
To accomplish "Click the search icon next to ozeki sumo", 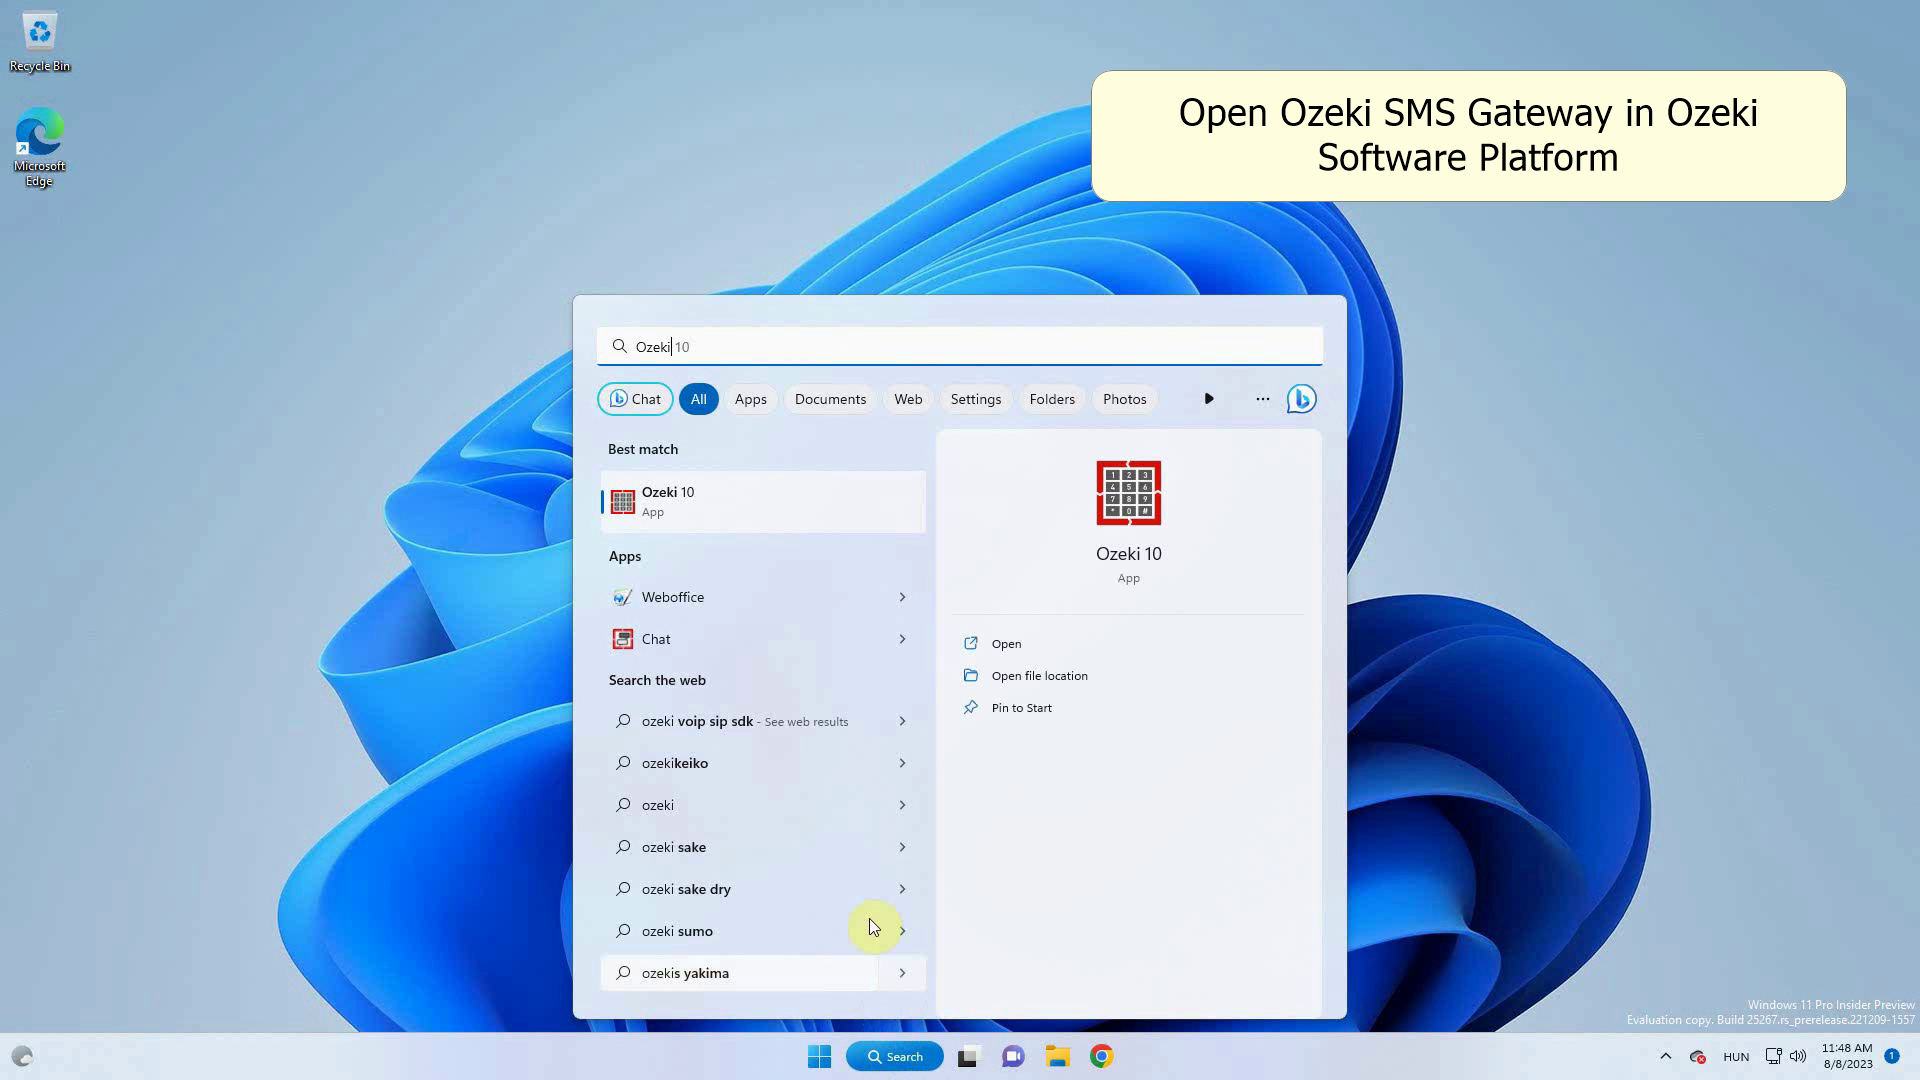I will click(623, 931).
